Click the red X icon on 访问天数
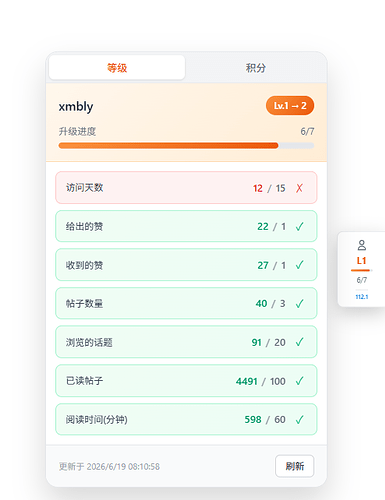 coord(299,188)
